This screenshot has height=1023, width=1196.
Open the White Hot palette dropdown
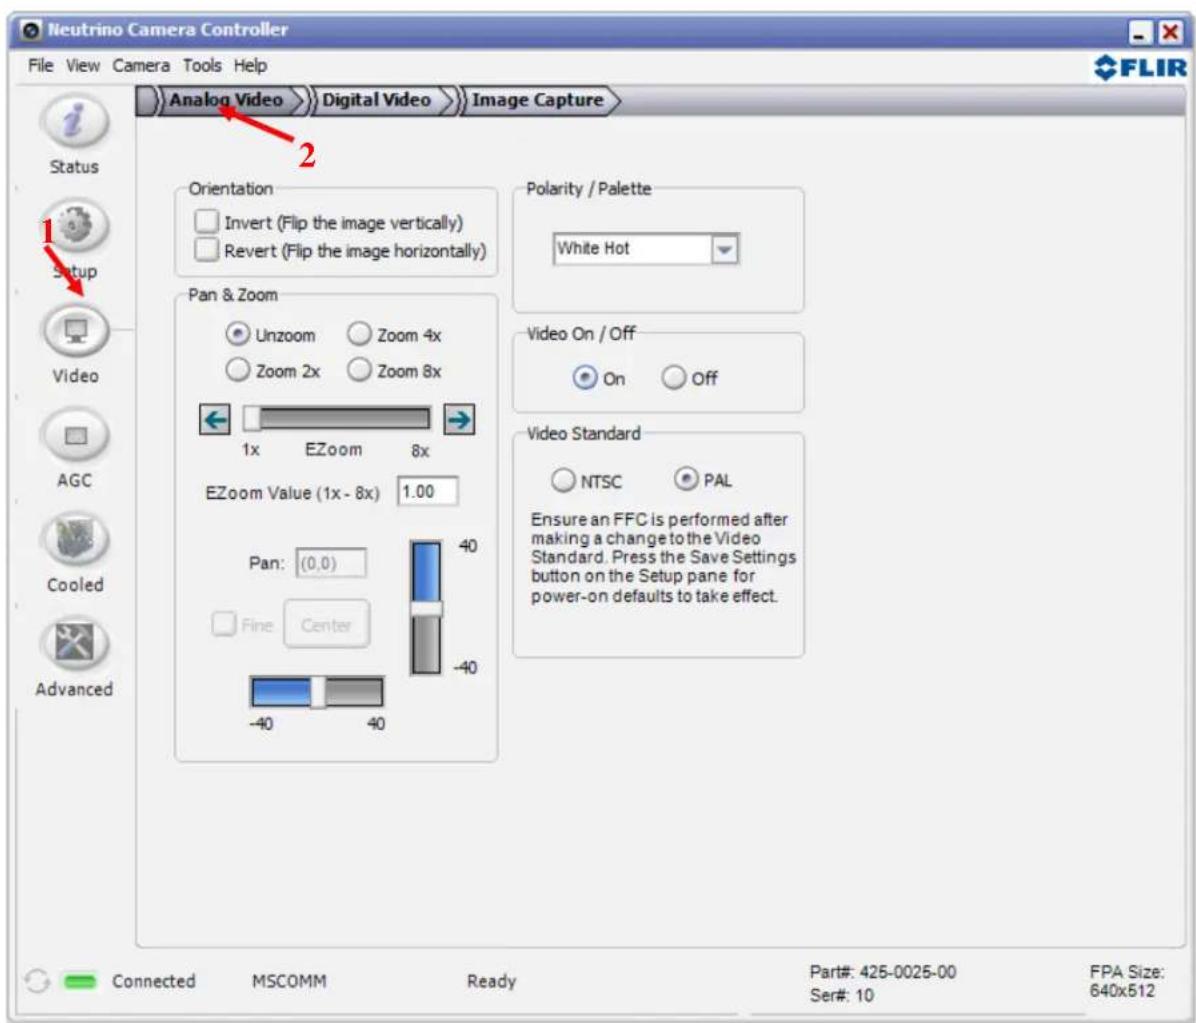tap(725, 249)
